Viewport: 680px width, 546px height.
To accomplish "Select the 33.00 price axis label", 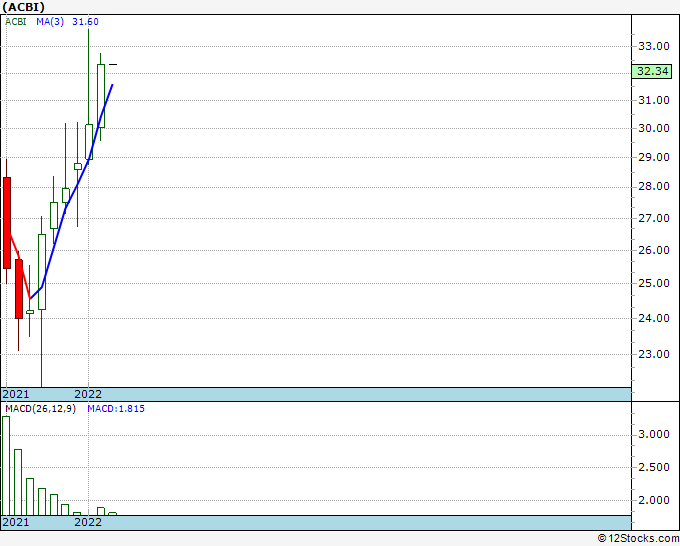I will [x=653, y=46].
